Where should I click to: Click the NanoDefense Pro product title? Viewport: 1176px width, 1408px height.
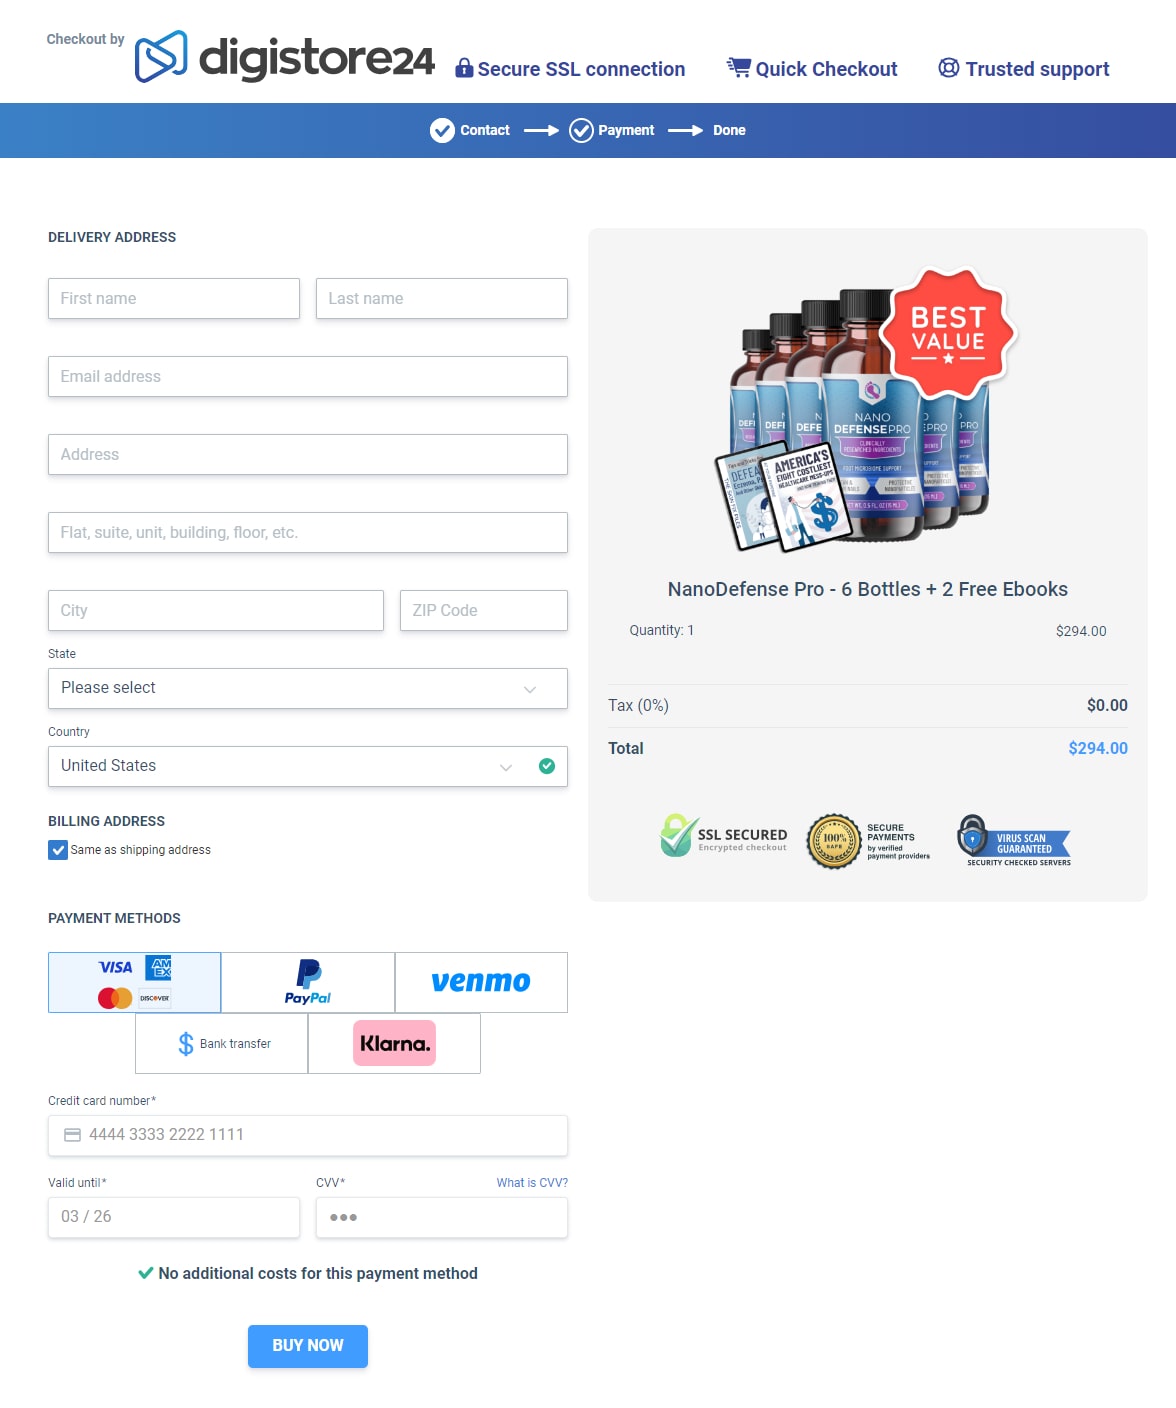pos(868,590)
